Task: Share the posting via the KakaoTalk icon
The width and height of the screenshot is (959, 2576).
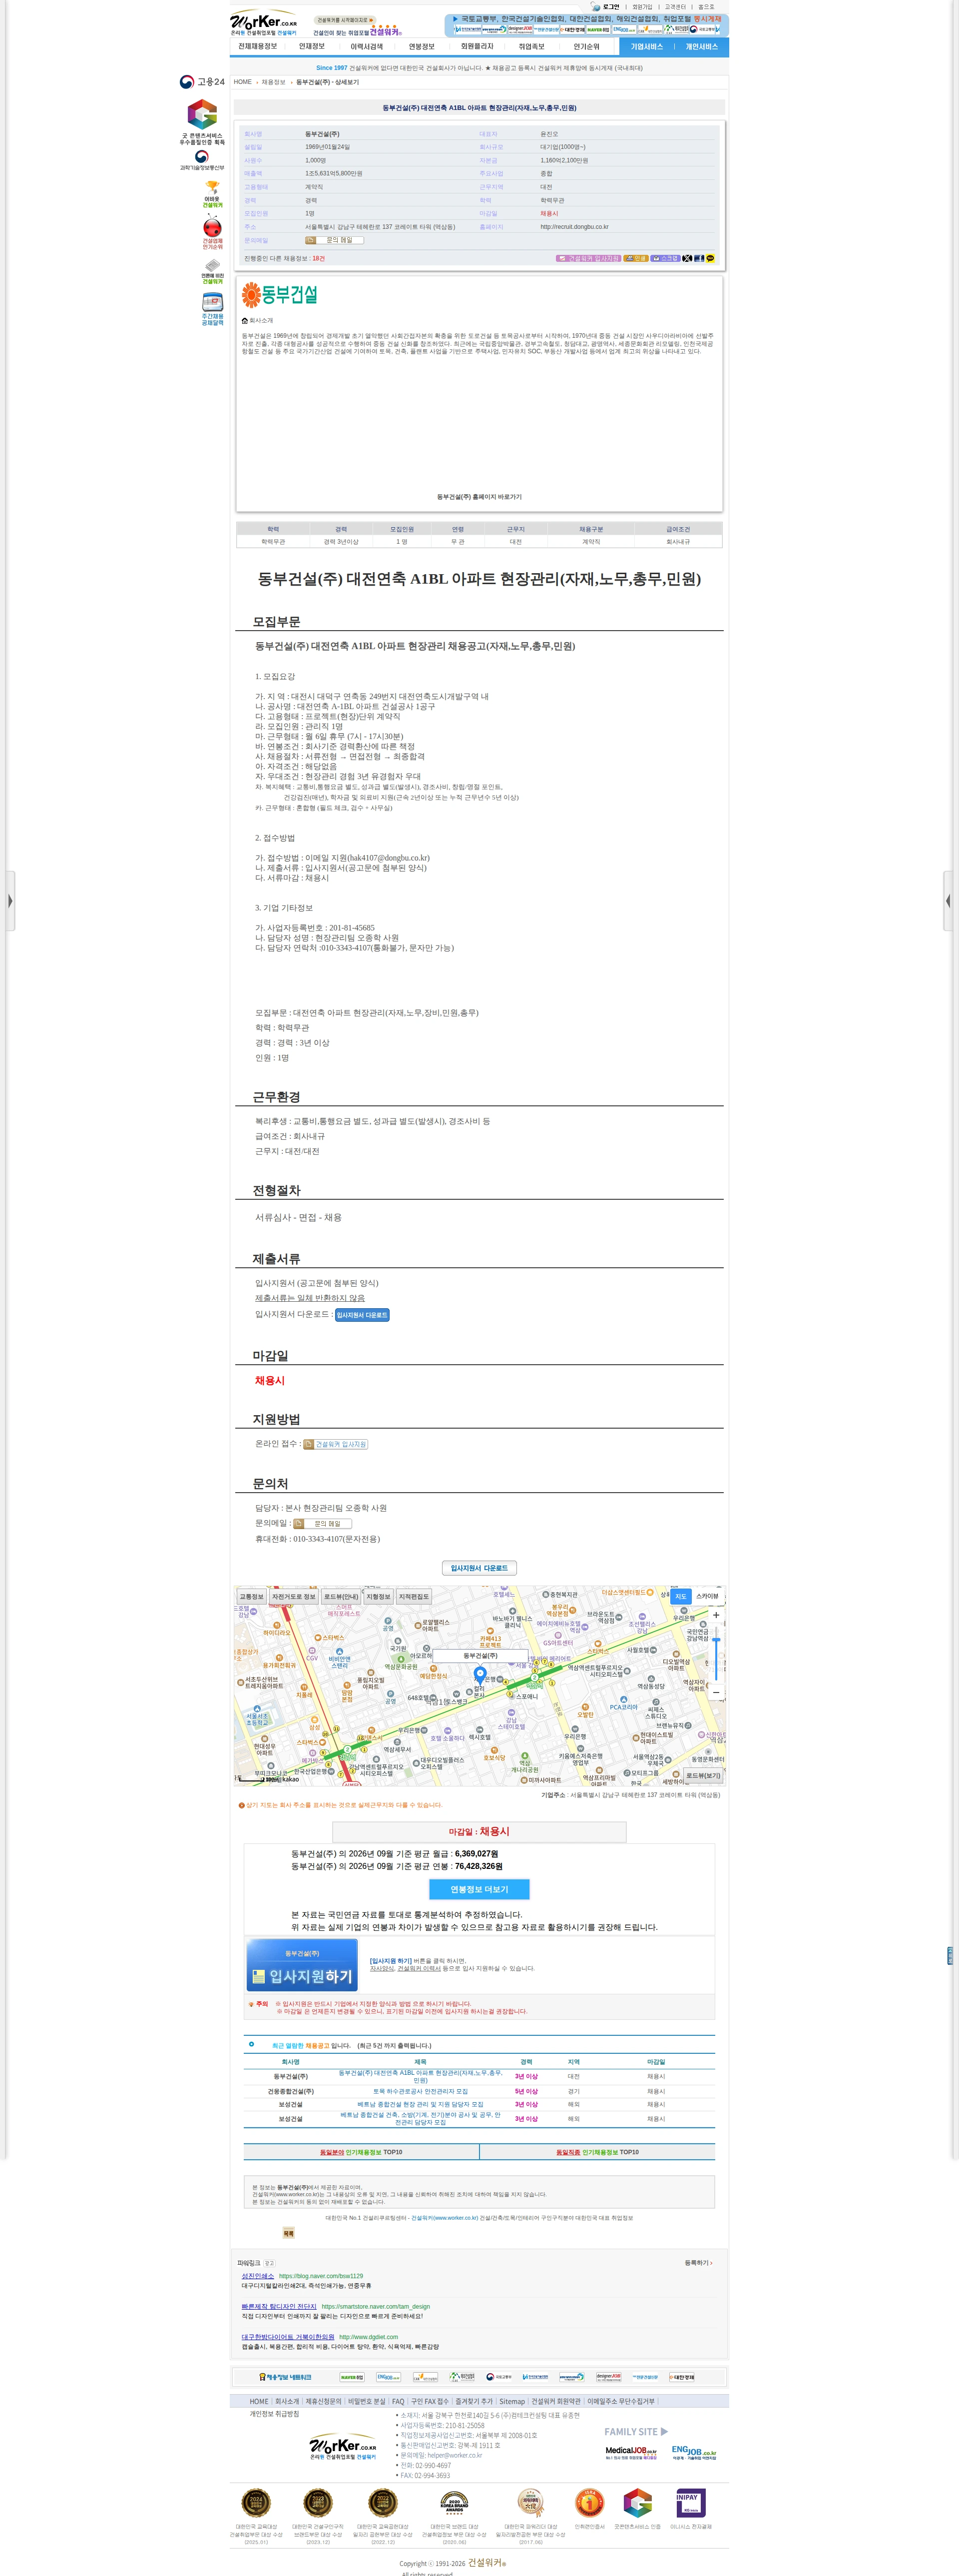Action: click(x=710, y=258)
